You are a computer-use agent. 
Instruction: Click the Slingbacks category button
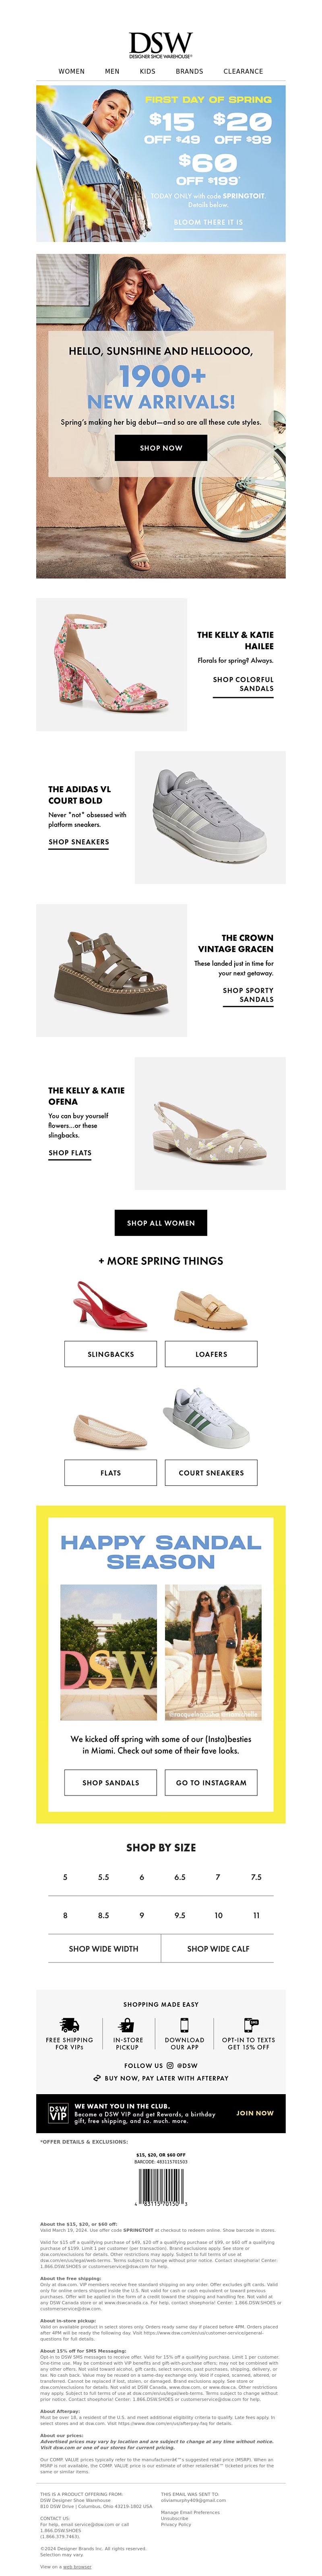pos(111,1354)
